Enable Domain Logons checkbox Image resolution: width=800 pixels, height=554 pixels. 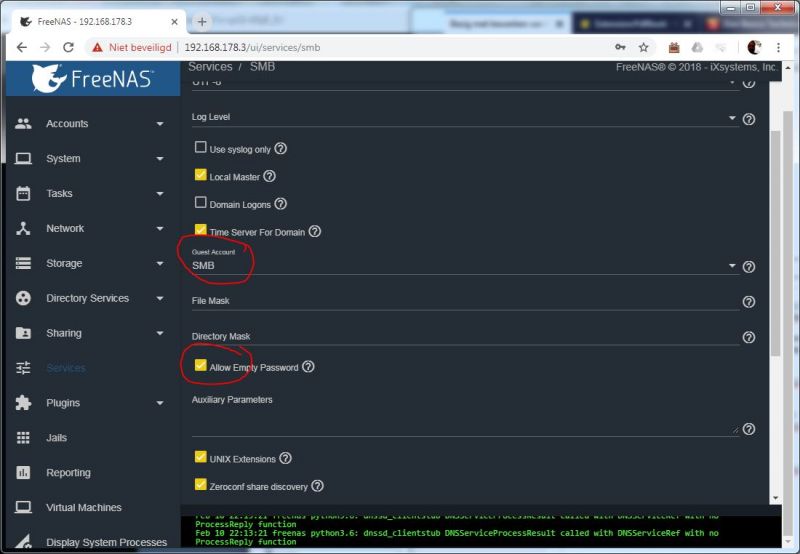(x=201, y=203)
